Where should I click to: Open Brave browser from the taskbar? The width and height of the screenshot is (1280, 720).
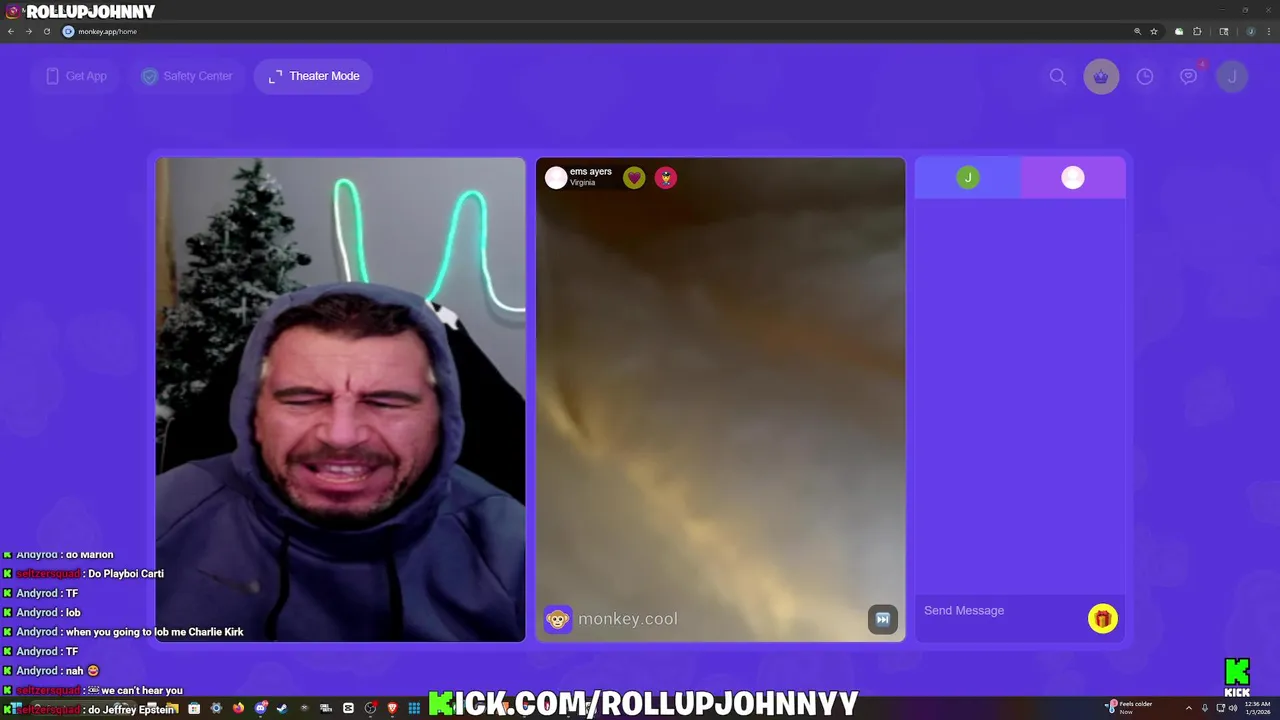(392, 708)
